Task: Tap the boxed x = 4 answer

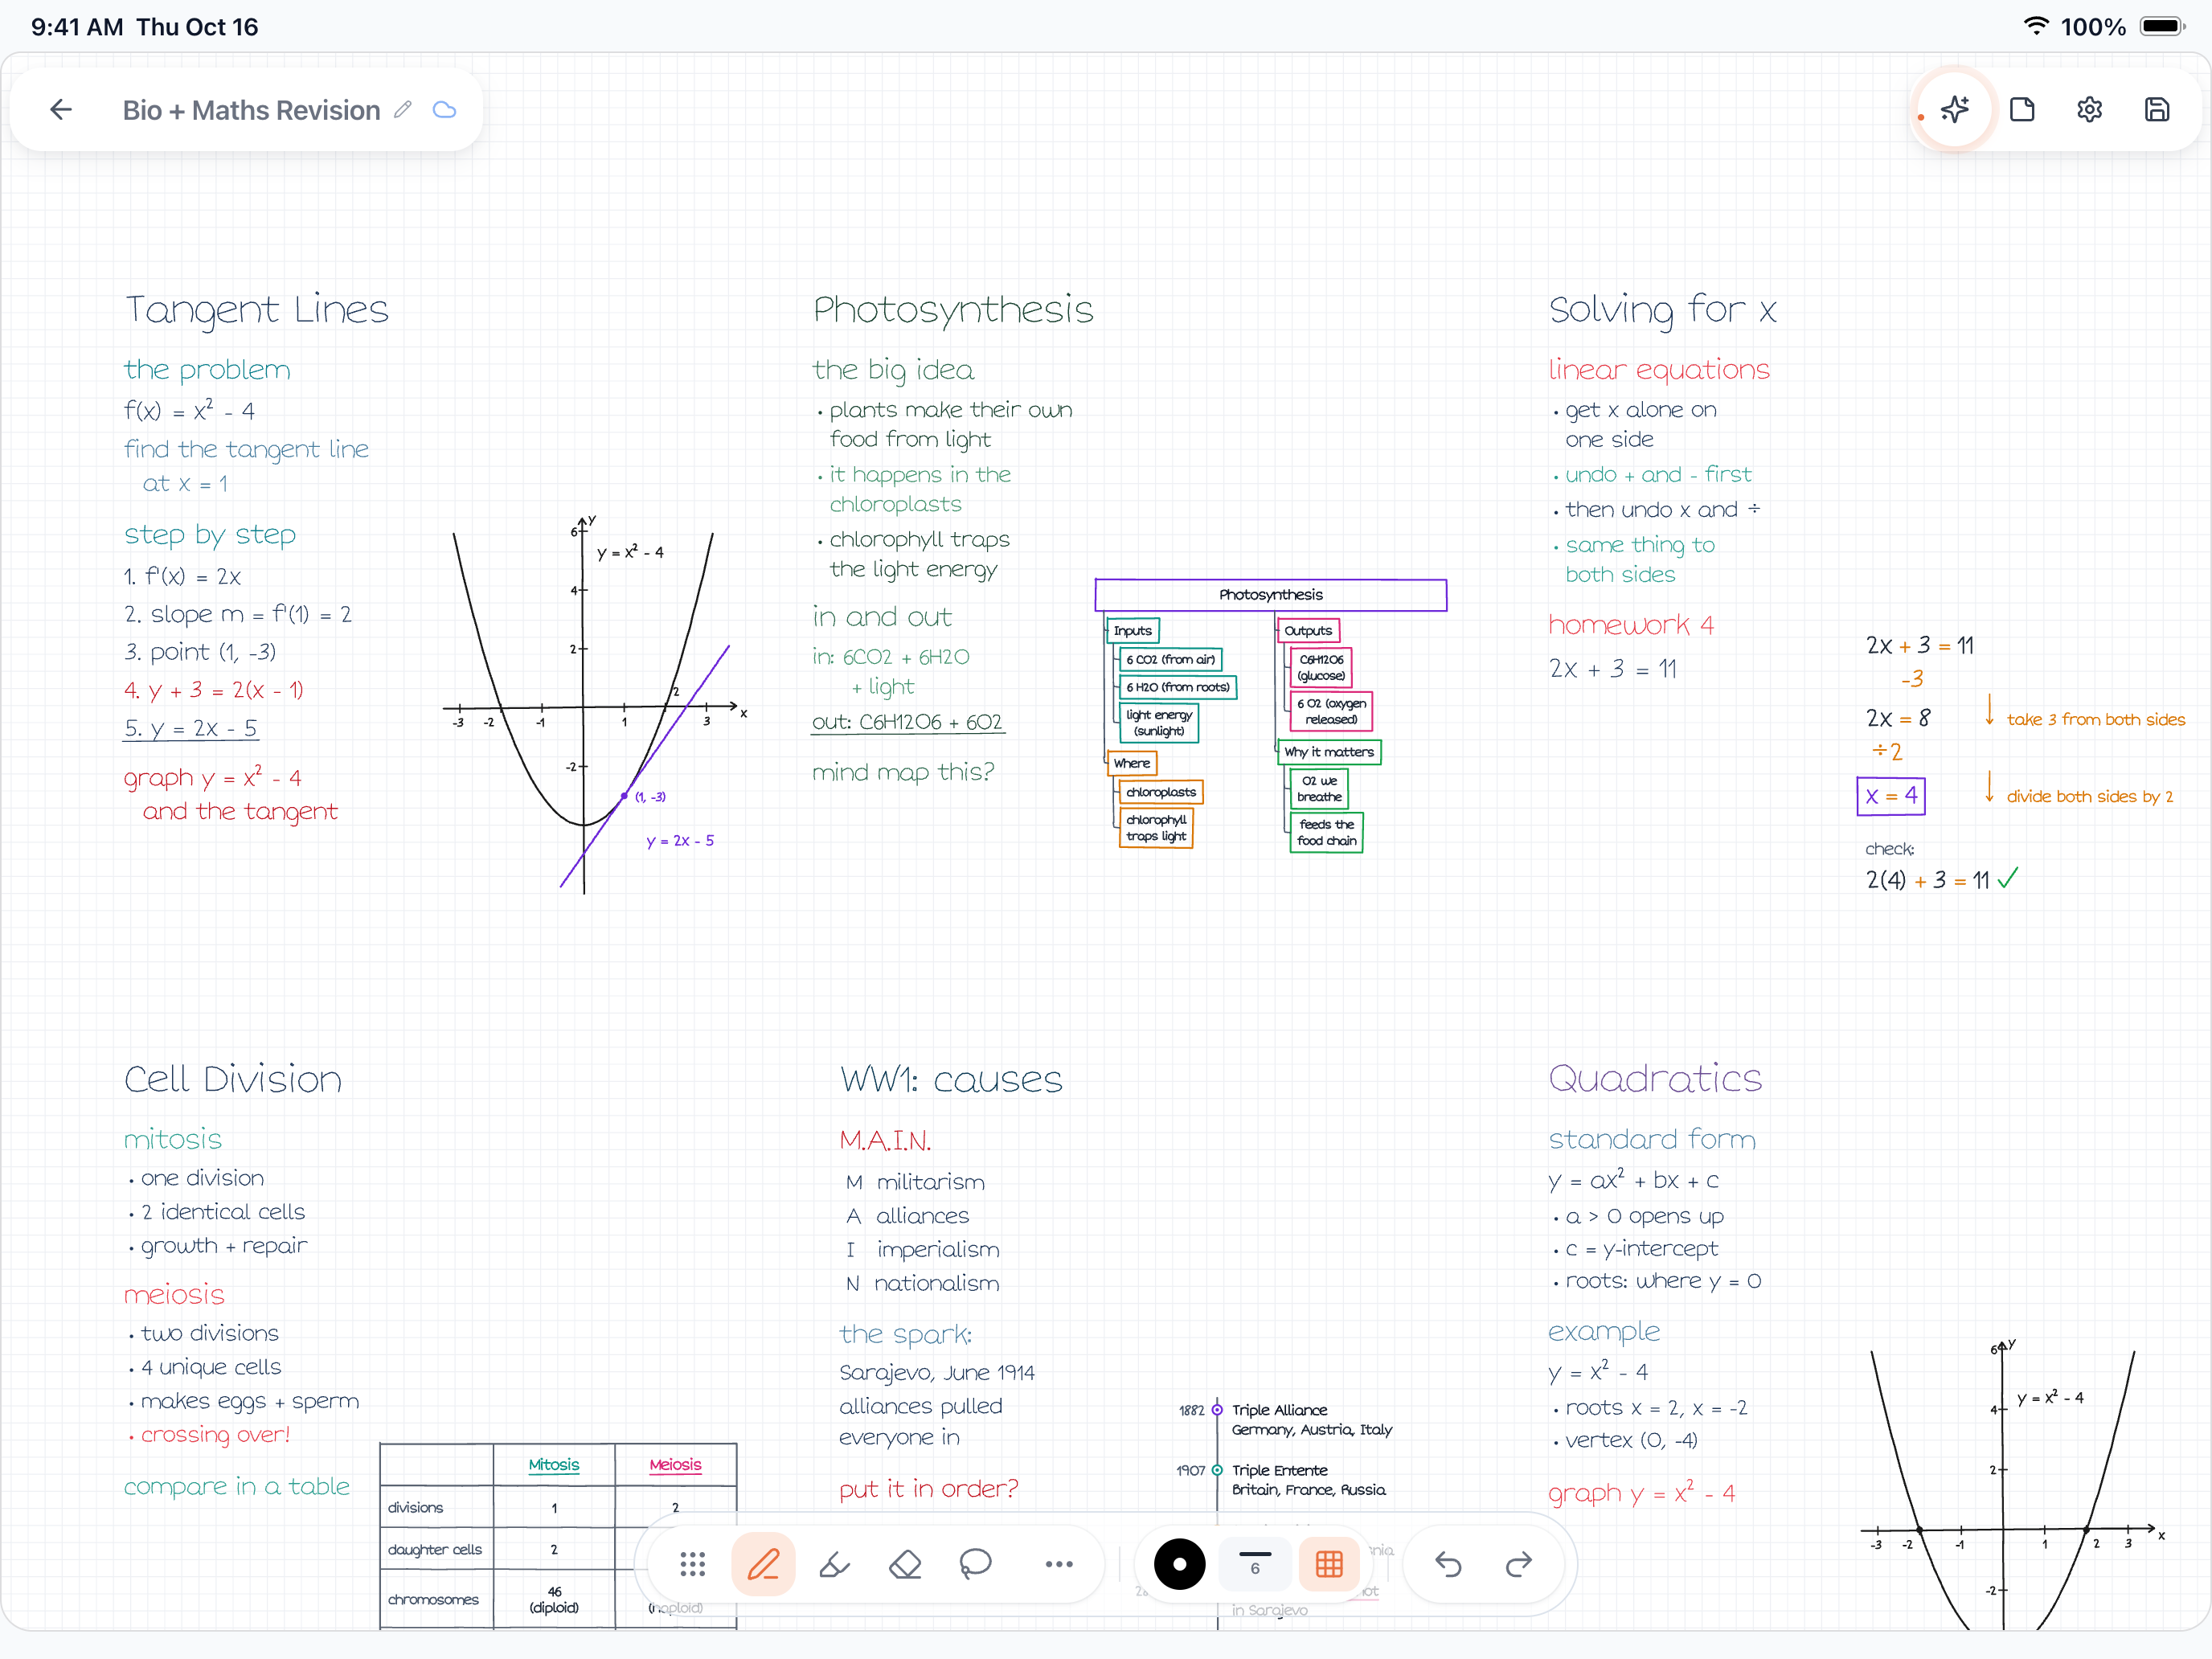Action: click(x=1891, y=796)
